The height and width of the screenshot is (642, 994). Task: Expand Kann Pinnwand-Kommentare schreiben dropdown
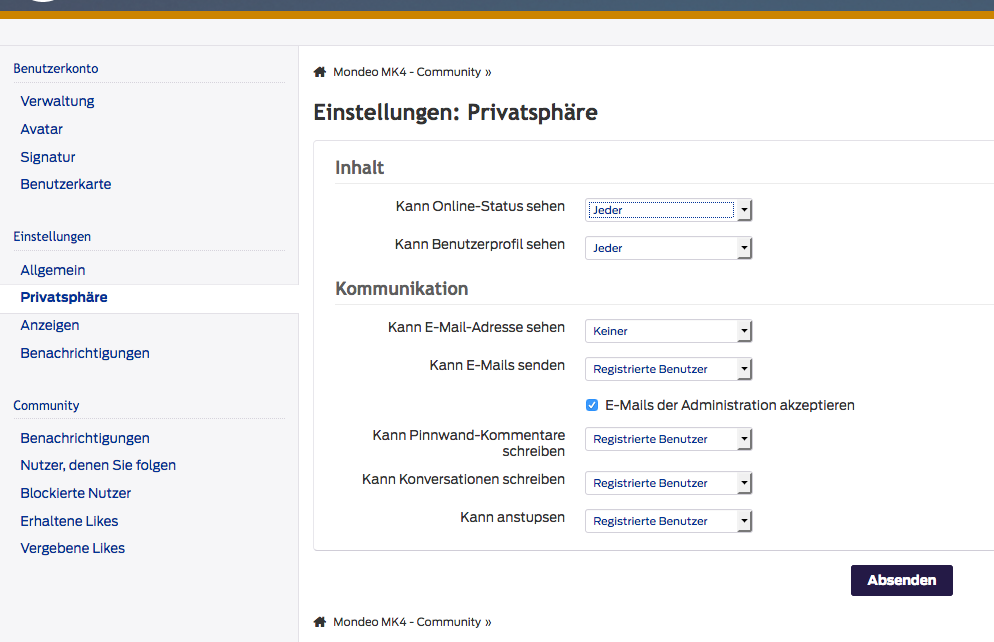(x=668, y=439)
